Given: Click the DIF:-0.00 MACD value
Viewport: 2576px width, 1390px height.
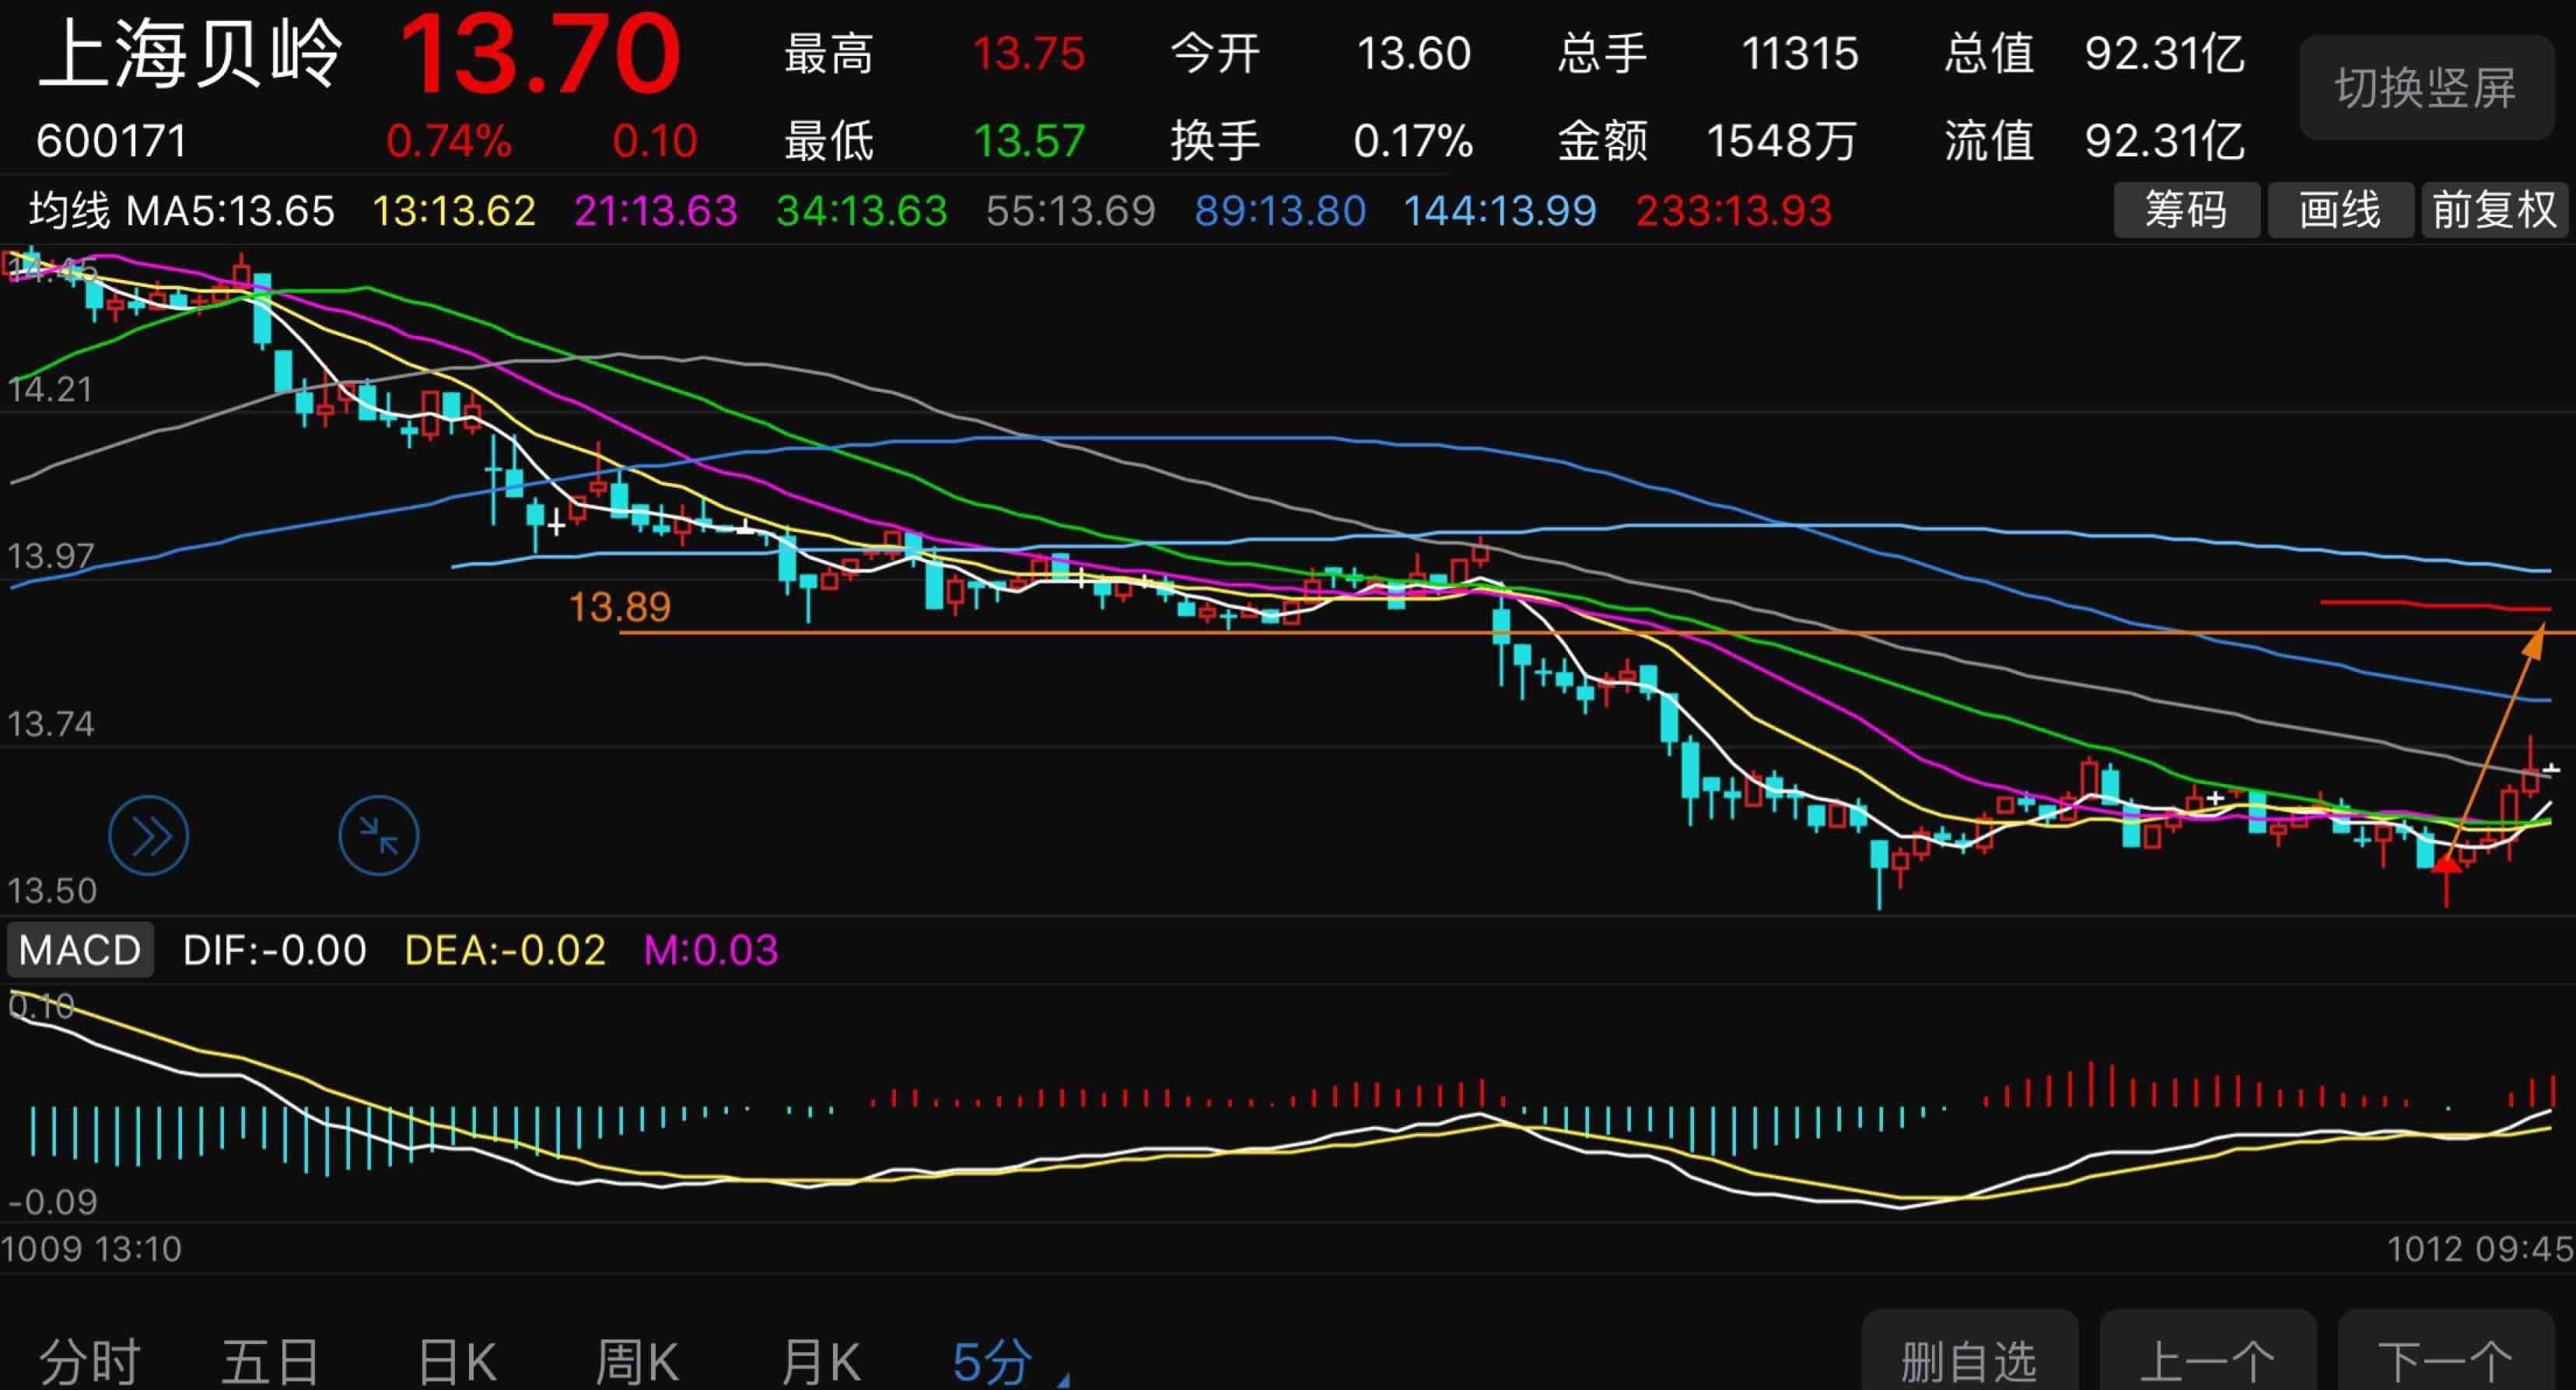Looking at the screenshot, I should pos(274,950).
